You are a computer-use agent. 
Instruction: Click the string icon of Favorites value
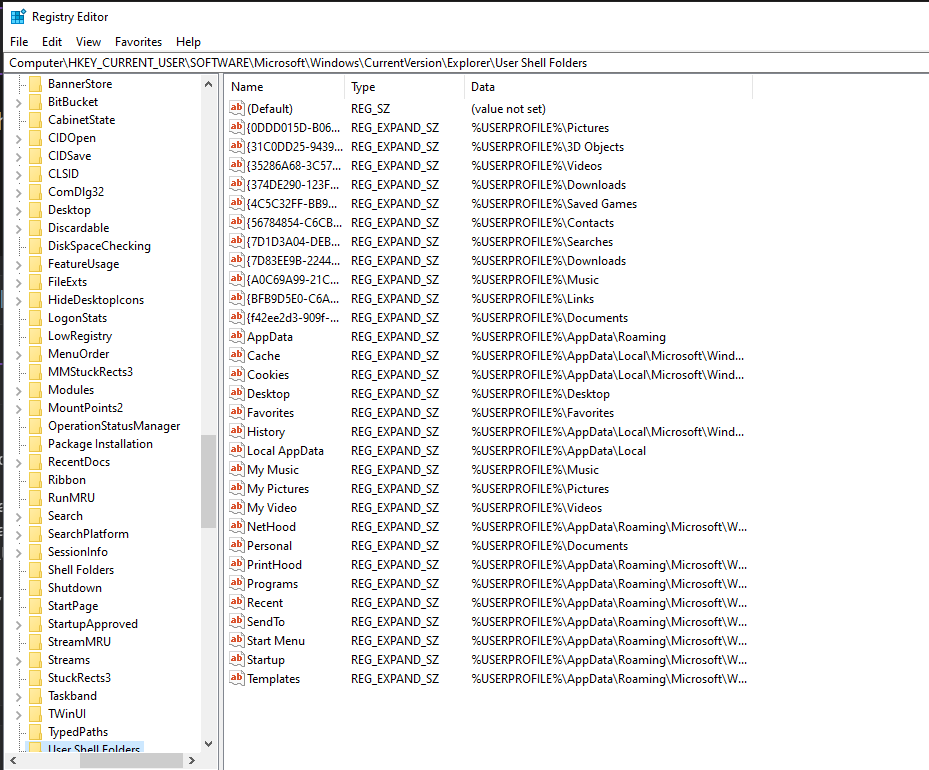pos(237,412)
